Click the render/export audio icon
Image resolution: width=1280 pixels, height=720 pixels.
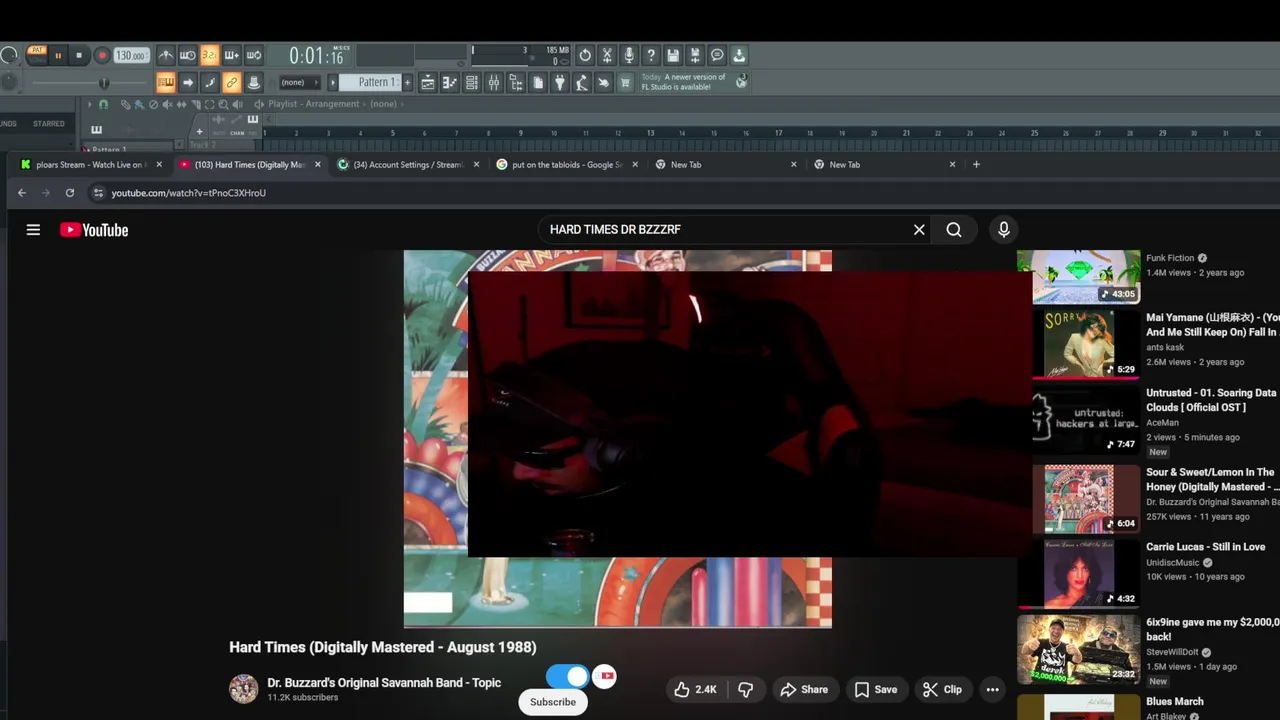click(x=694, y=55)
